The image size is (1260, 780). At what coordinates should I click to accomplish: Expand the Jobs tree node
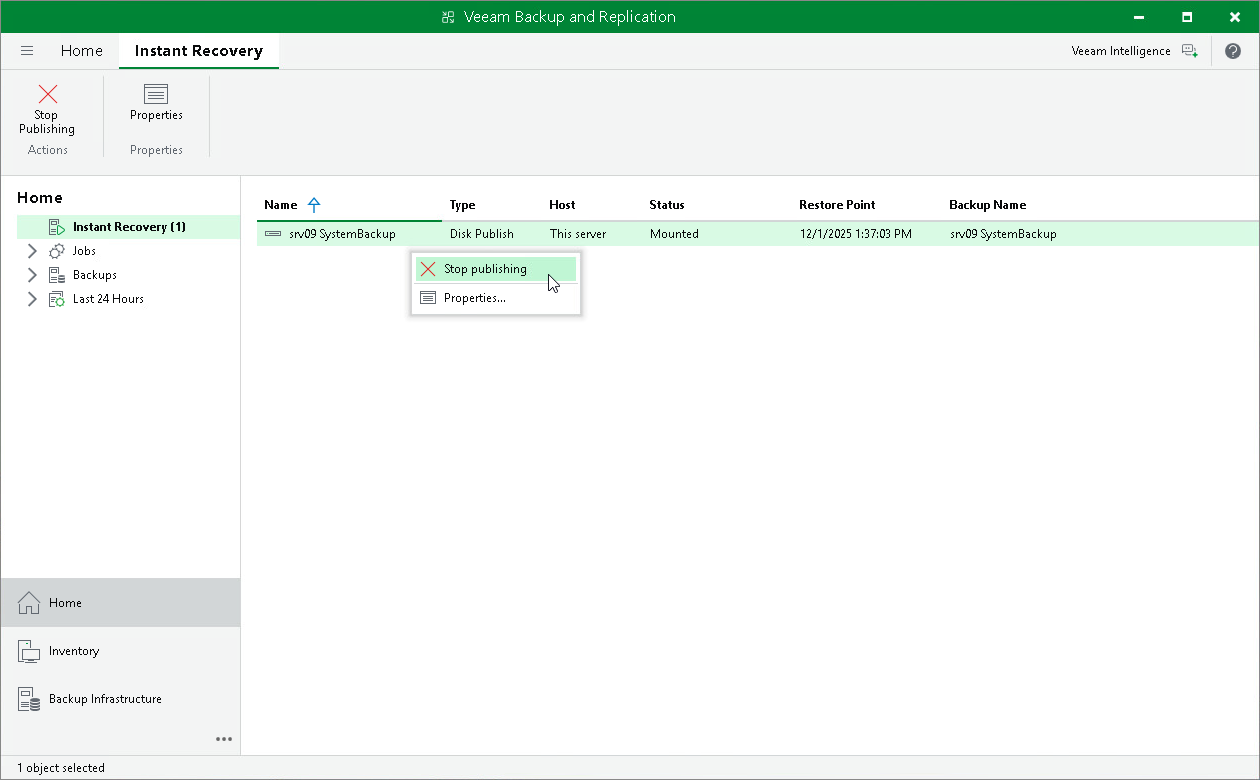[32, 250]
